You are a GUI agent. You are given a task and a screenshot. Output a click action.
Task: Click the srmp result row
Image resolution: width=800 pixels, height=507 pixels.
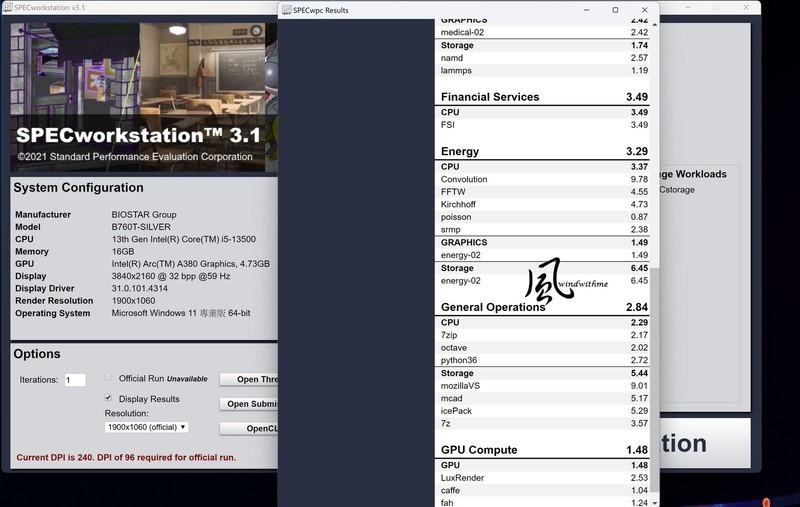[543, 230]
